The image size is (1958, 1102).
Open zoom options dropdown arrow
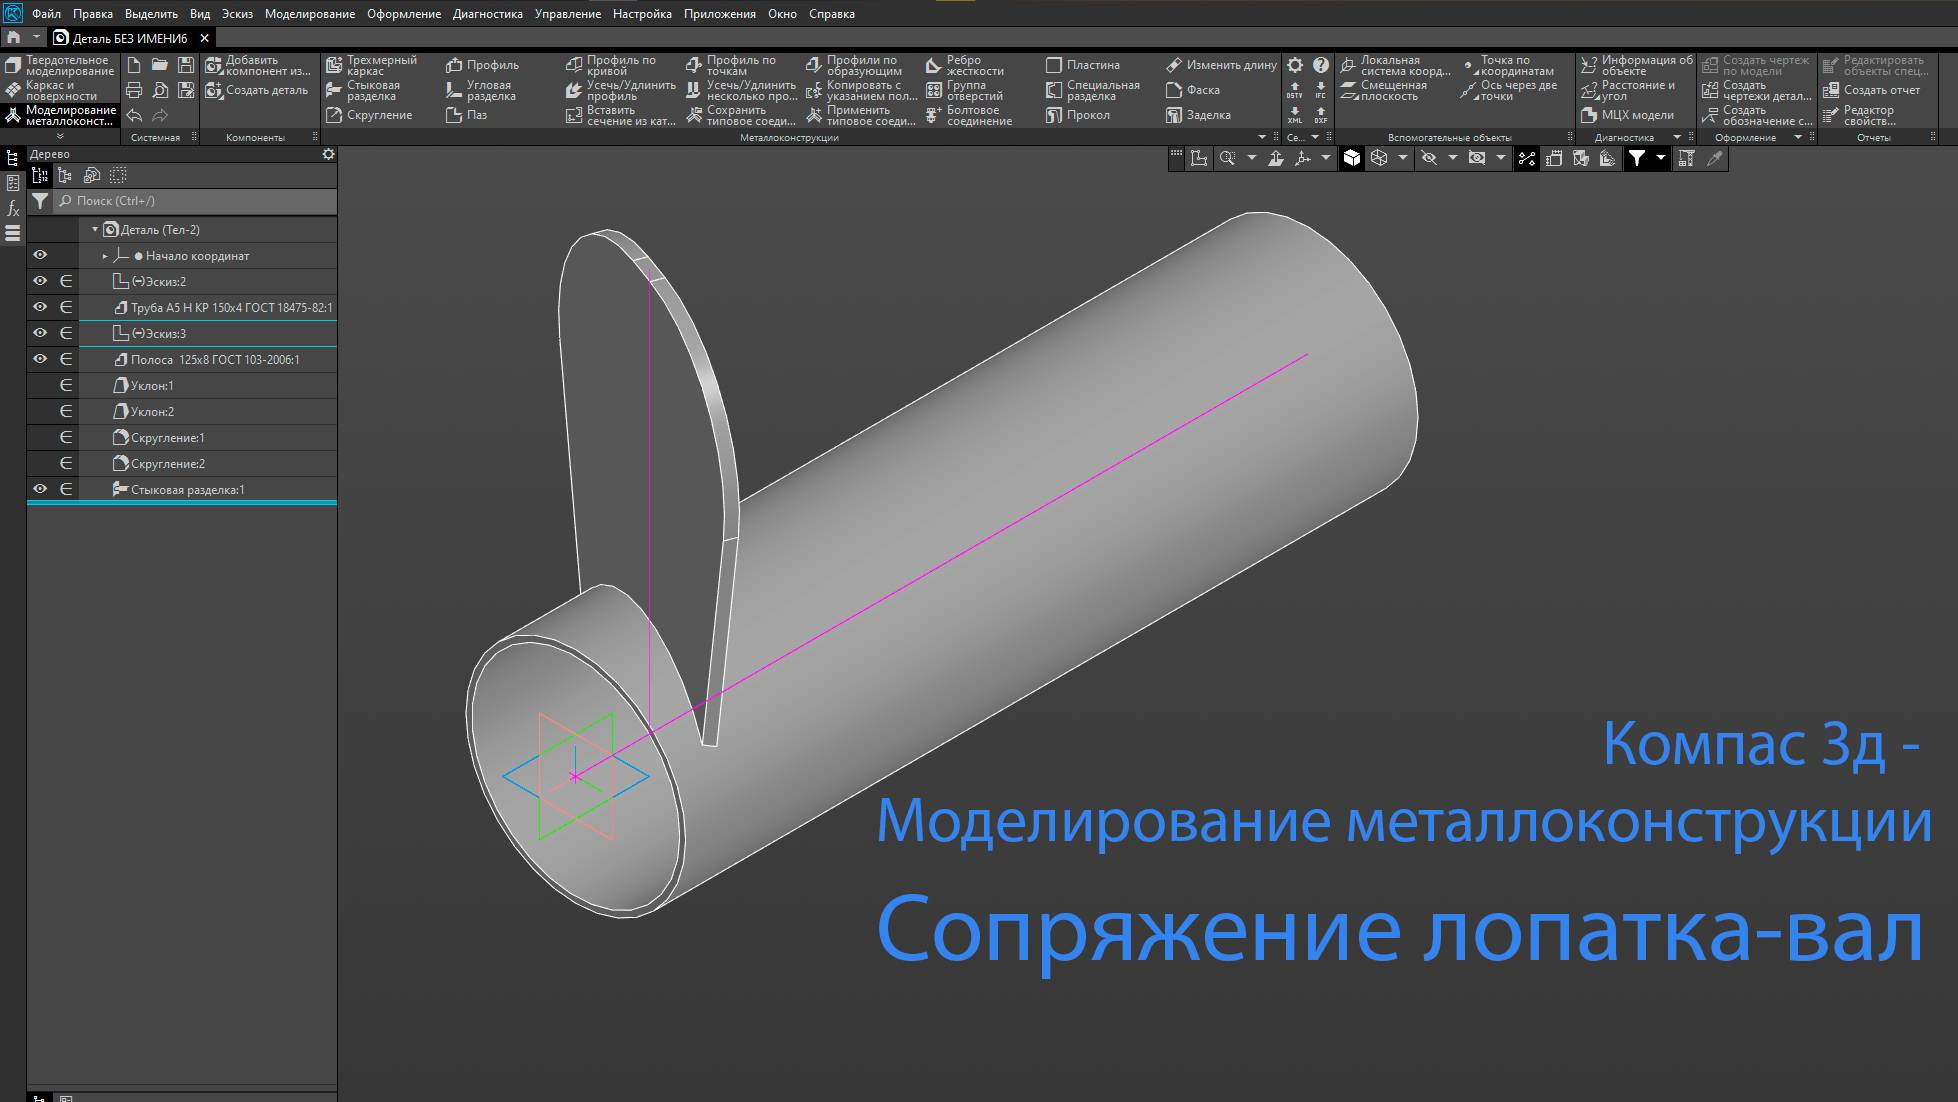click(x=1251, y=158)
